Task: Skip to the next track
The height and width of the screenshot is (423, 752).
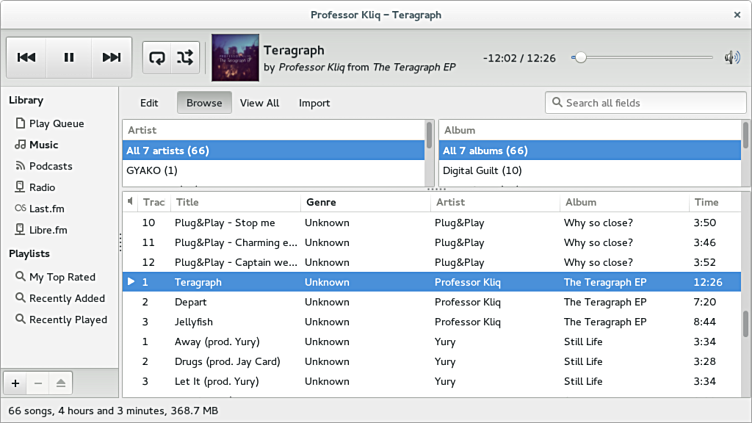Action: pos(111,57)
